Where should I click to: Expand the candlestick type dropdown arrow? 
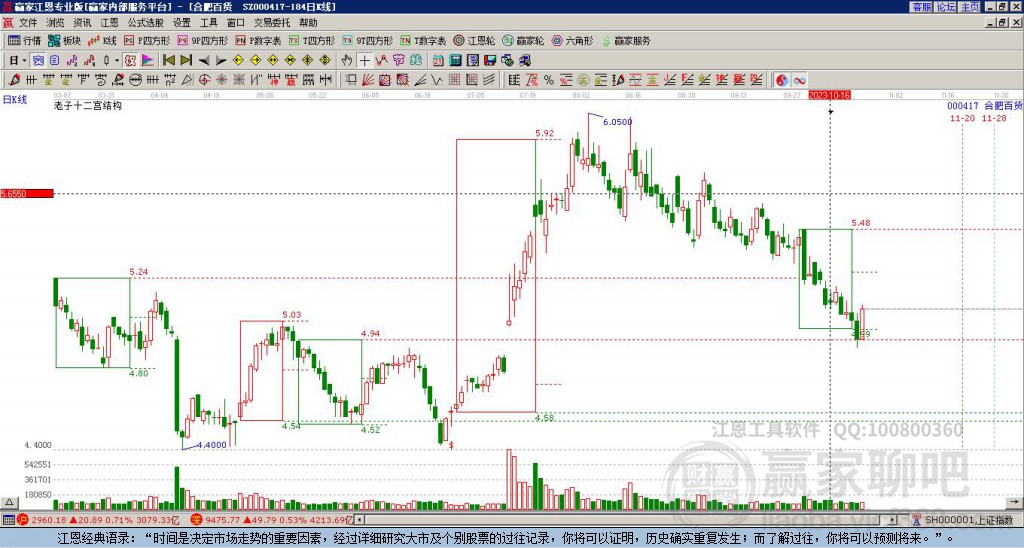click(117, 61)
